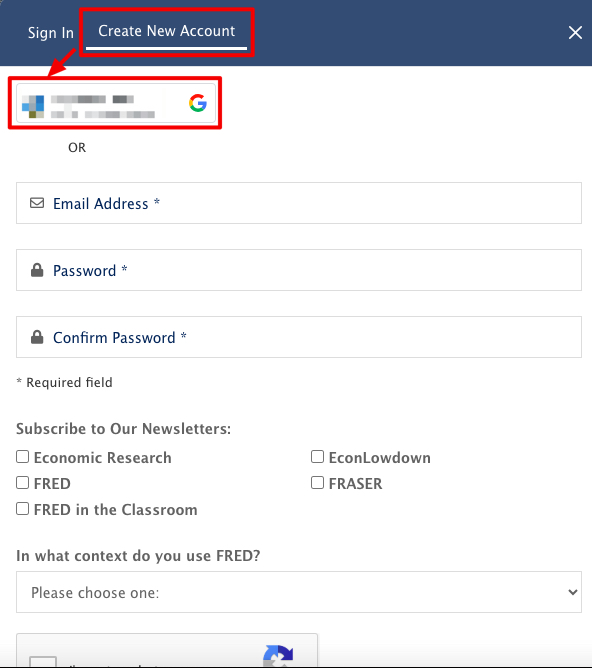
Task: Click the envelope icon in Email field
Action: coord(37,203)
